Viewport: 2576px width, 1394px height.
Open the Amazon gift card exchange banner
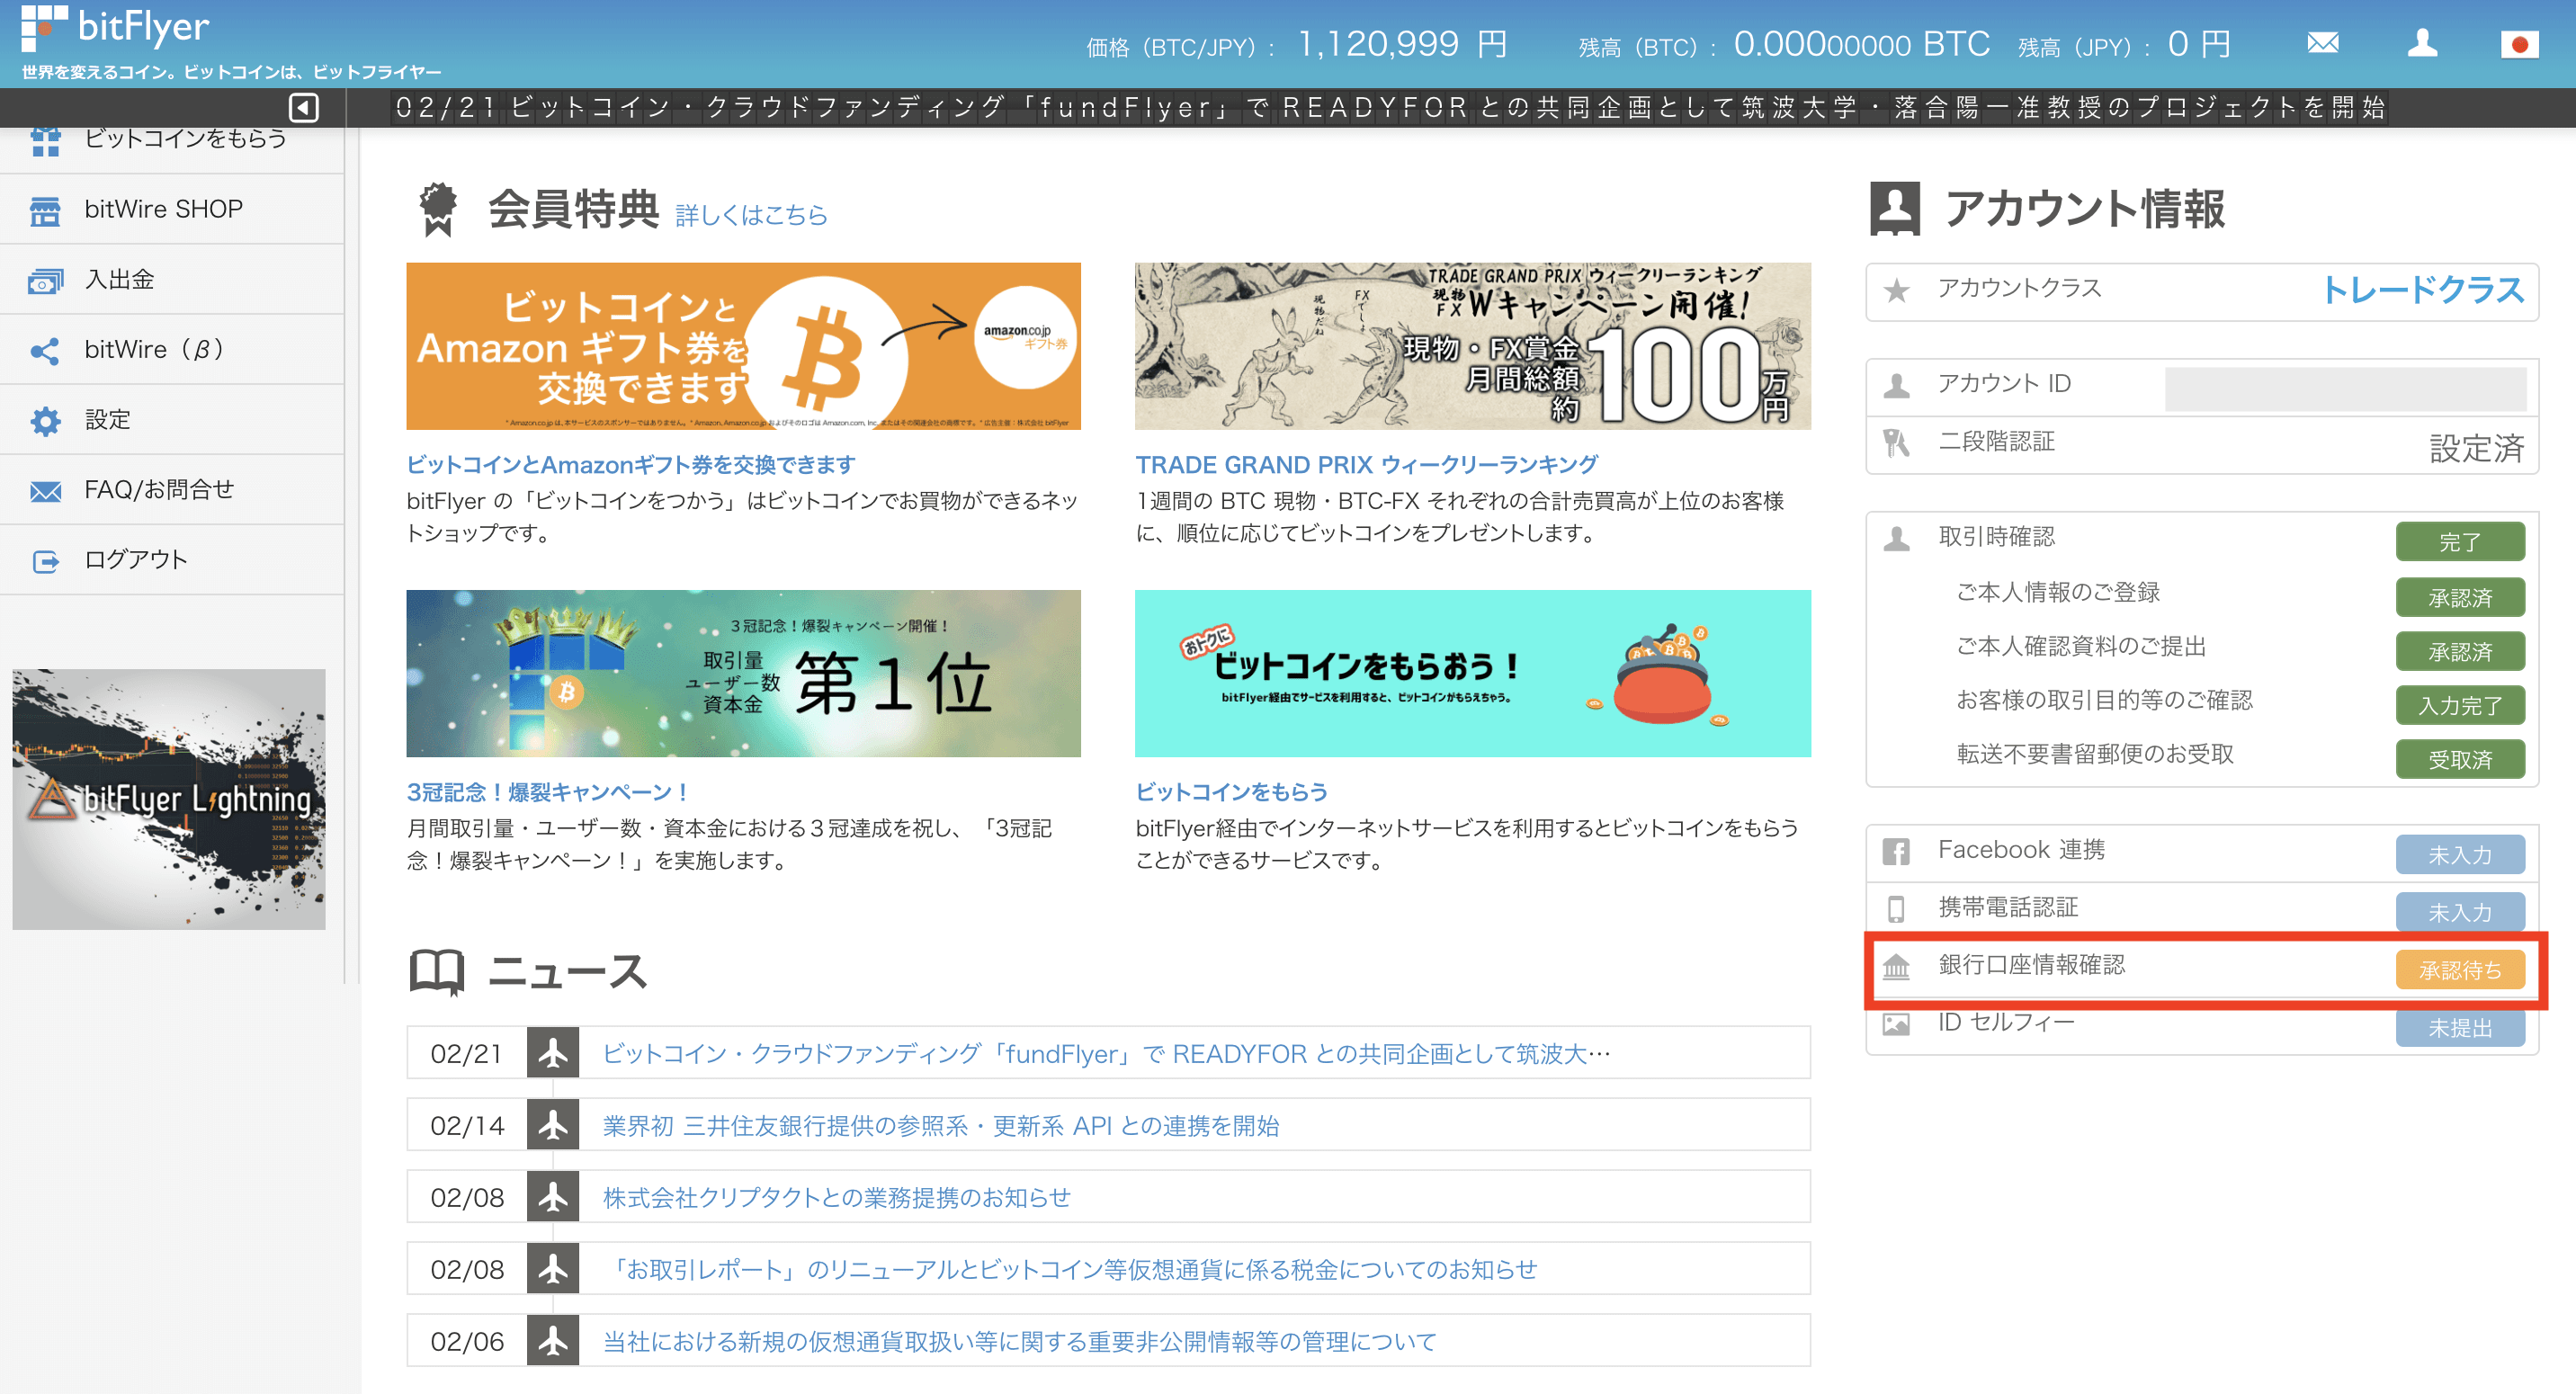coord(743,346)
